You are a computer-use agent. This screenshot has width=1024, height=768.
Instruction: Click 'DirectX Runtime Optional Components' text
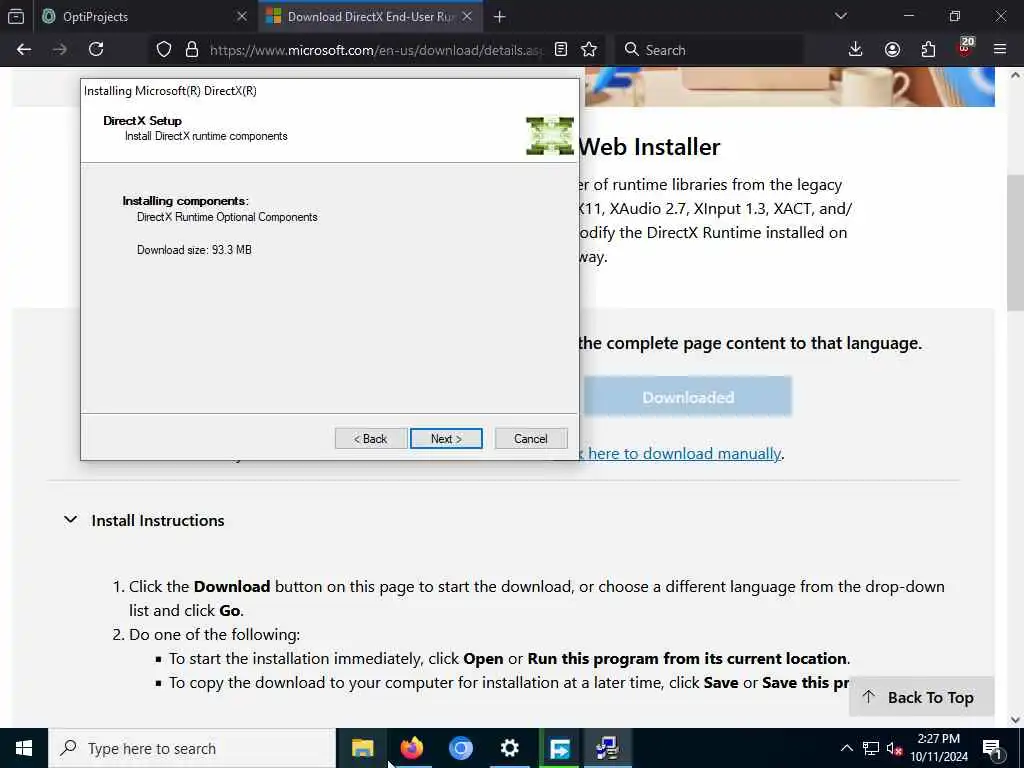pos(227,217)
